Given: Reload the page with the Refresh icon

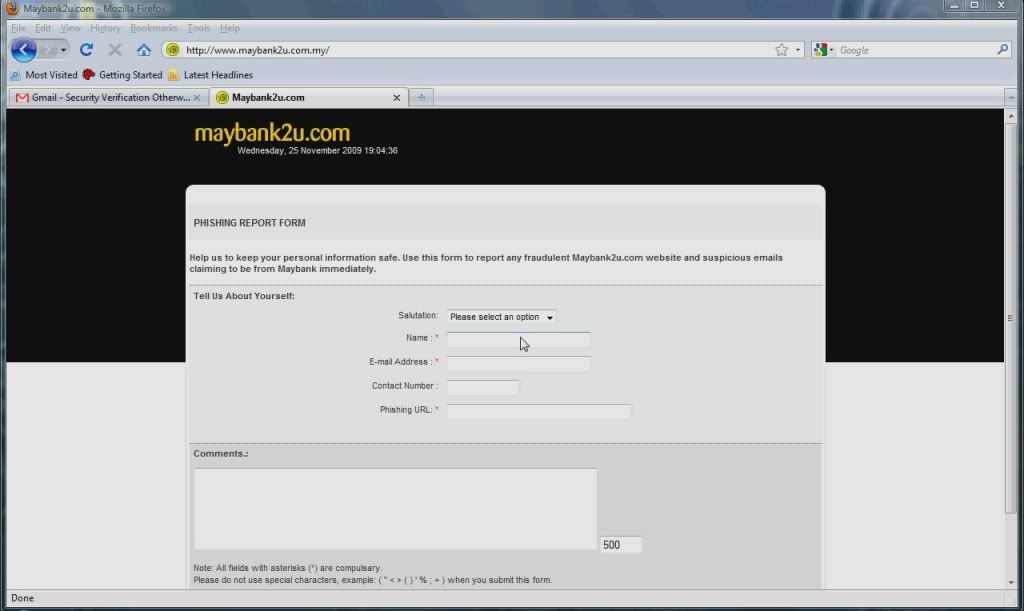Looking at the screenshot, I should point(86,50).
